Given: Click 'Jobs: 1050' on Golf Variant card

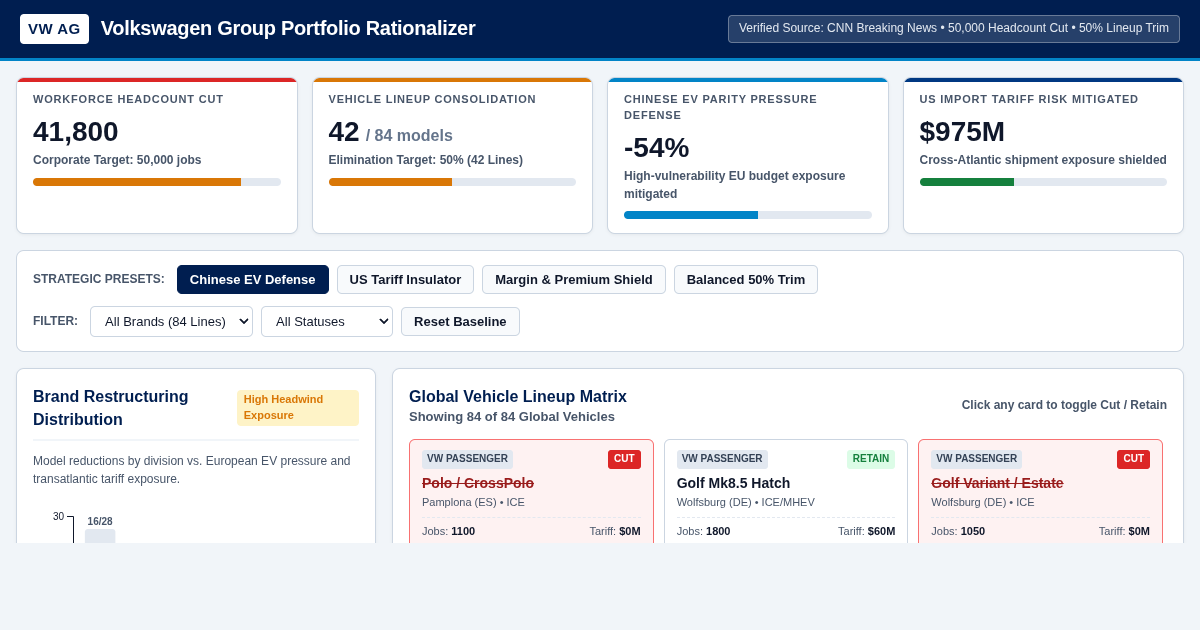Looking at the screenshot, I should (958, 531).
